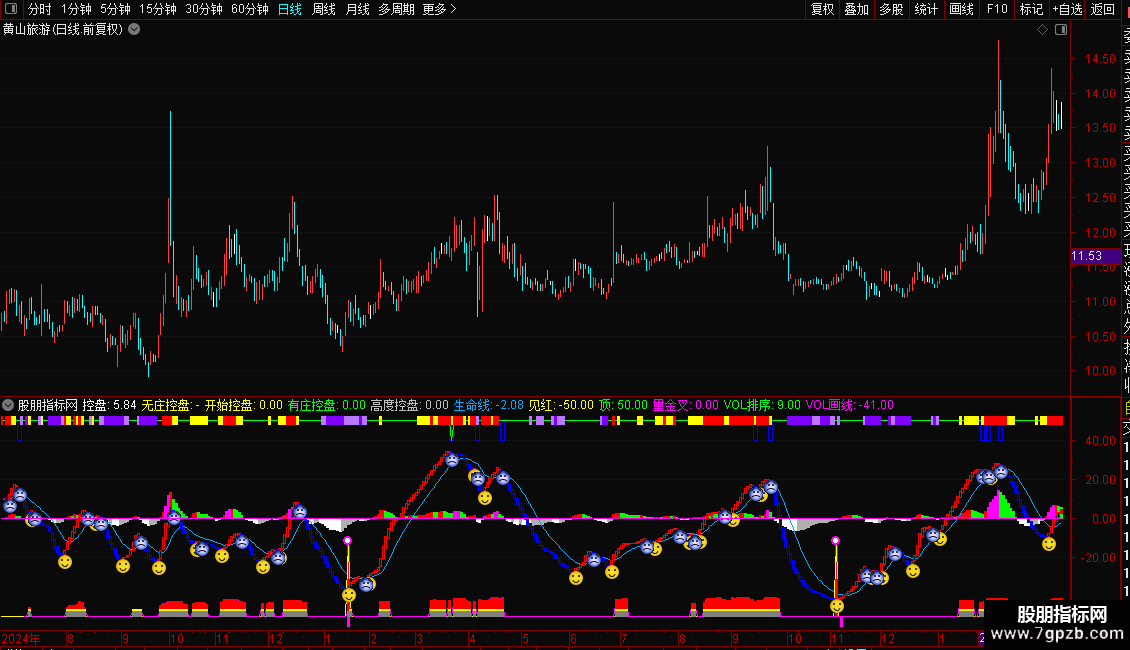Click the magenta circle marker near November
Screen dimensions: 1130x650
pyautogui.click(x=835, y=540)
